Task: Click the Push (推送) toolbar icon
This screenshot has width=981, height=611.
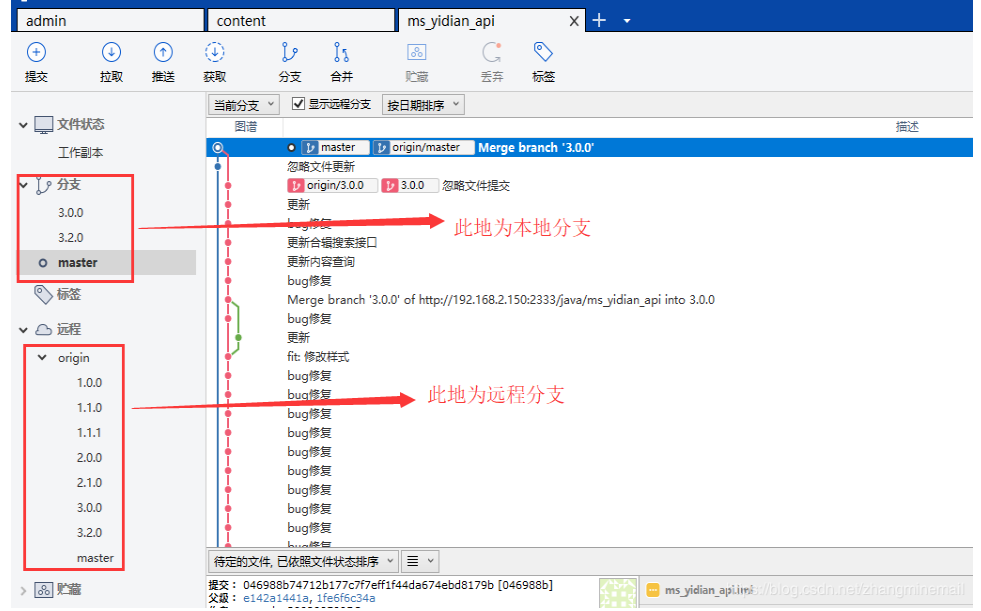Action: [x=163, y=62]
